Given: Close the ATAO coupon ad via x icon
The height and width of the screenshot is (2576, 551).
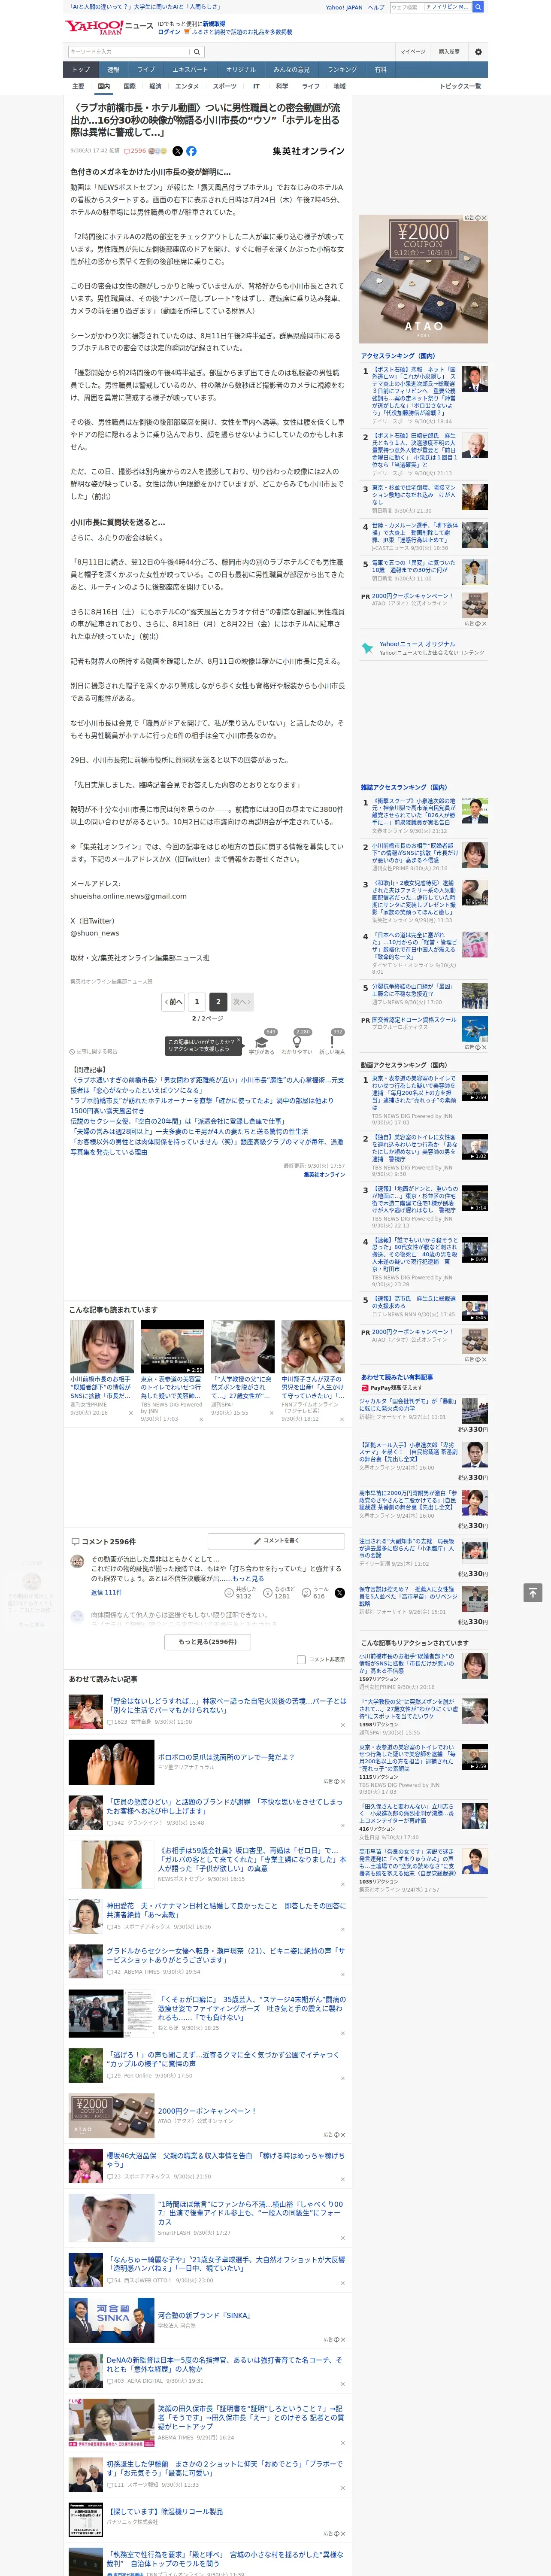Looking at the screenshot, I should coord(485,218).
